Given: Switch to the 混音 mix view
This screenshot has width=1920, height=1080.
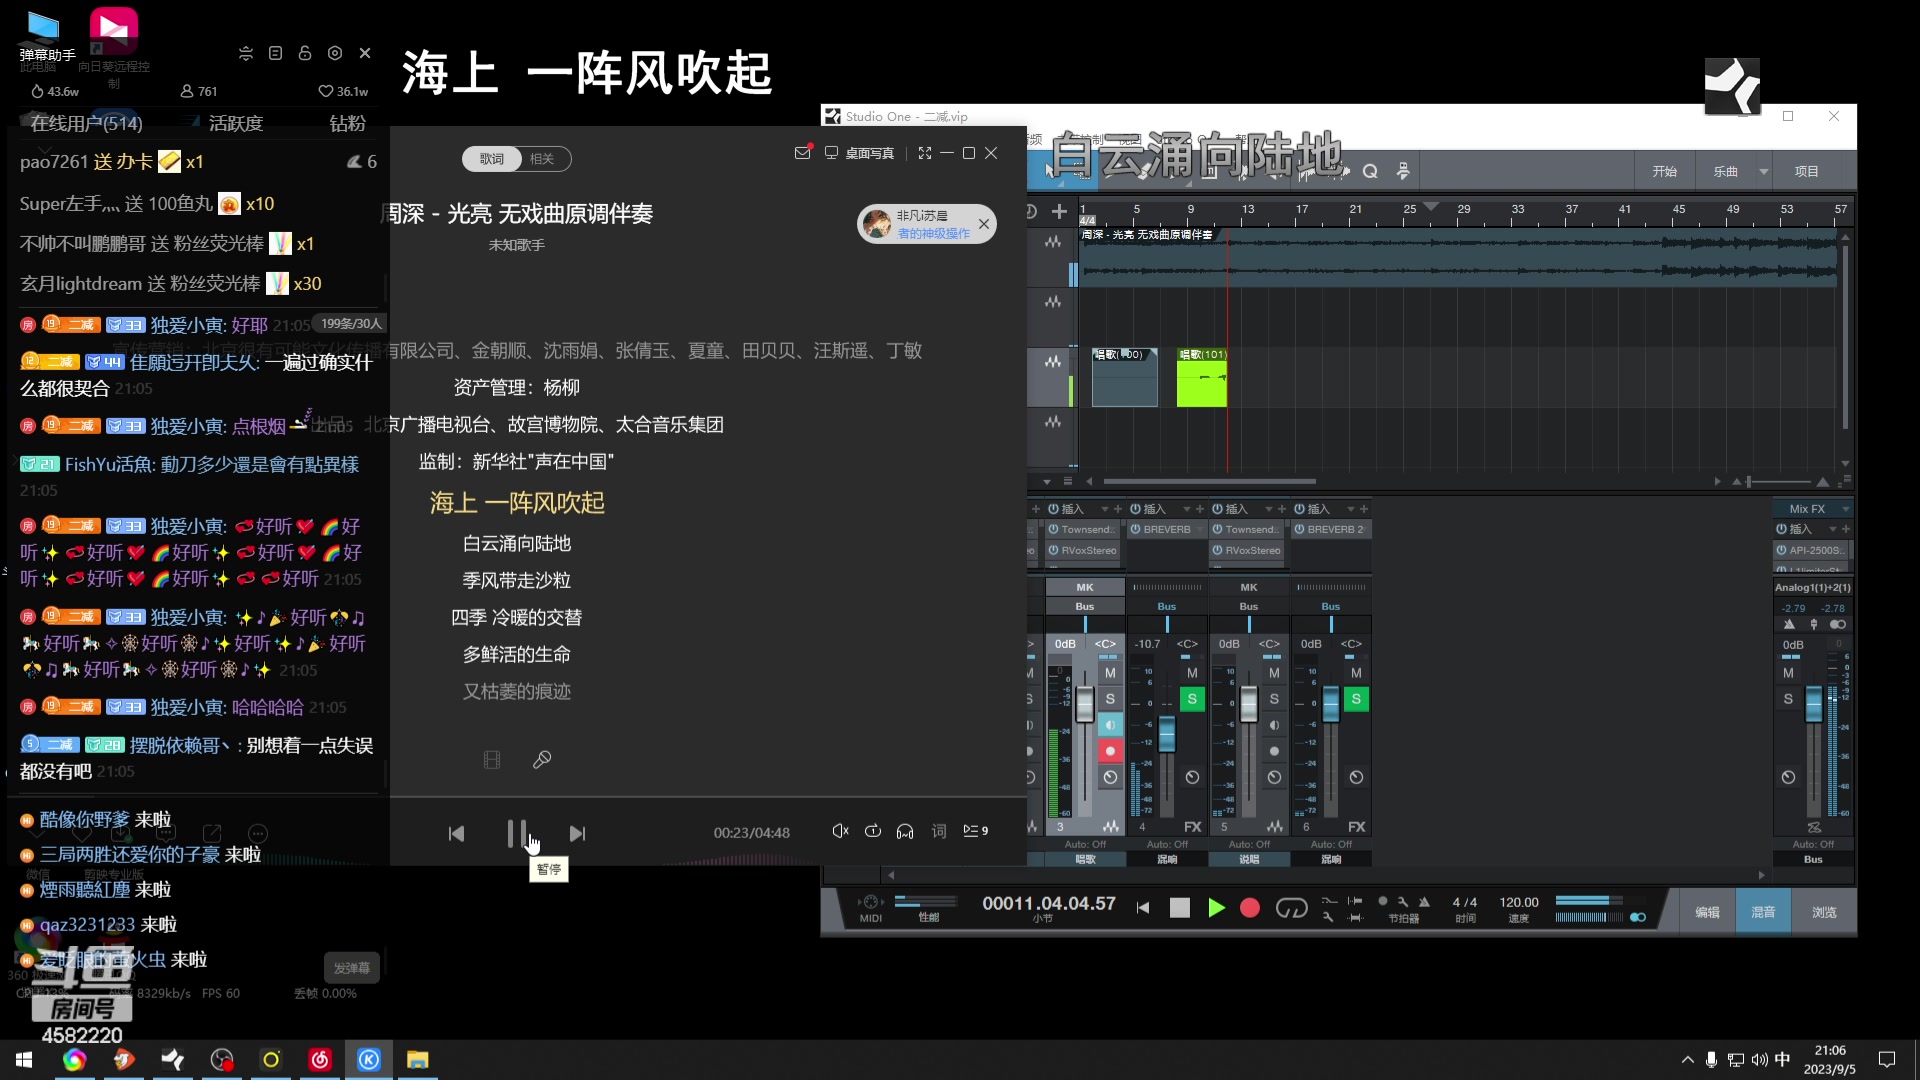Looking at the screenshot, I should (1763, 912).
